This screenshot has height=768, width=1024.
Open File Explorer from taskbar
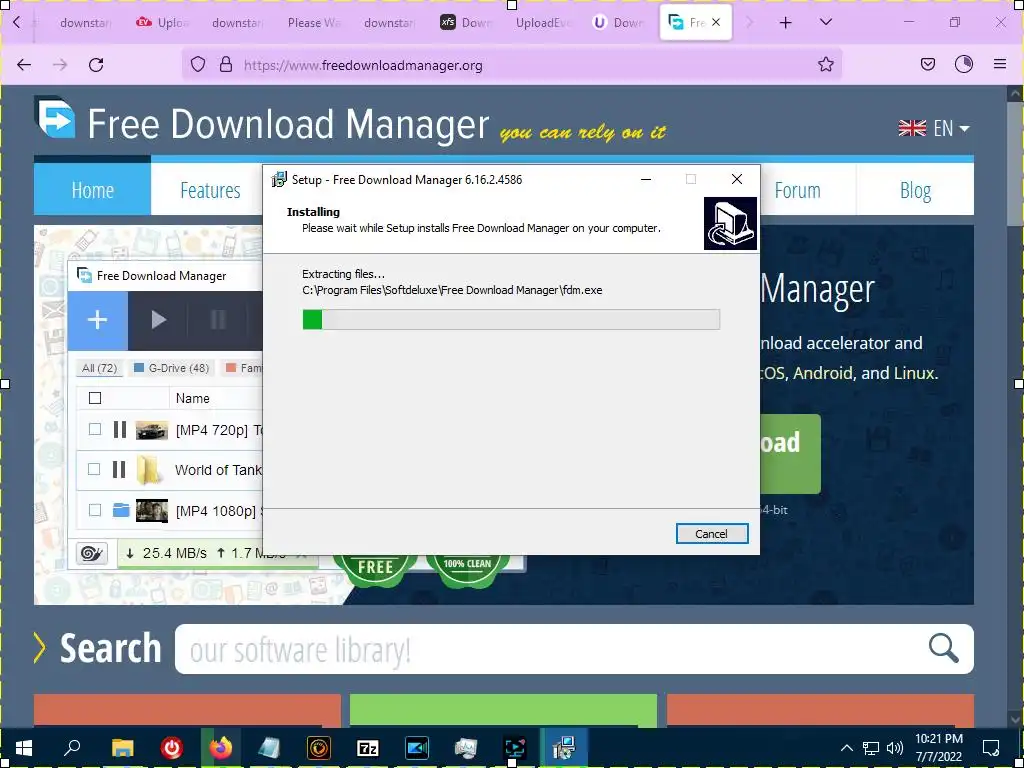122,748
